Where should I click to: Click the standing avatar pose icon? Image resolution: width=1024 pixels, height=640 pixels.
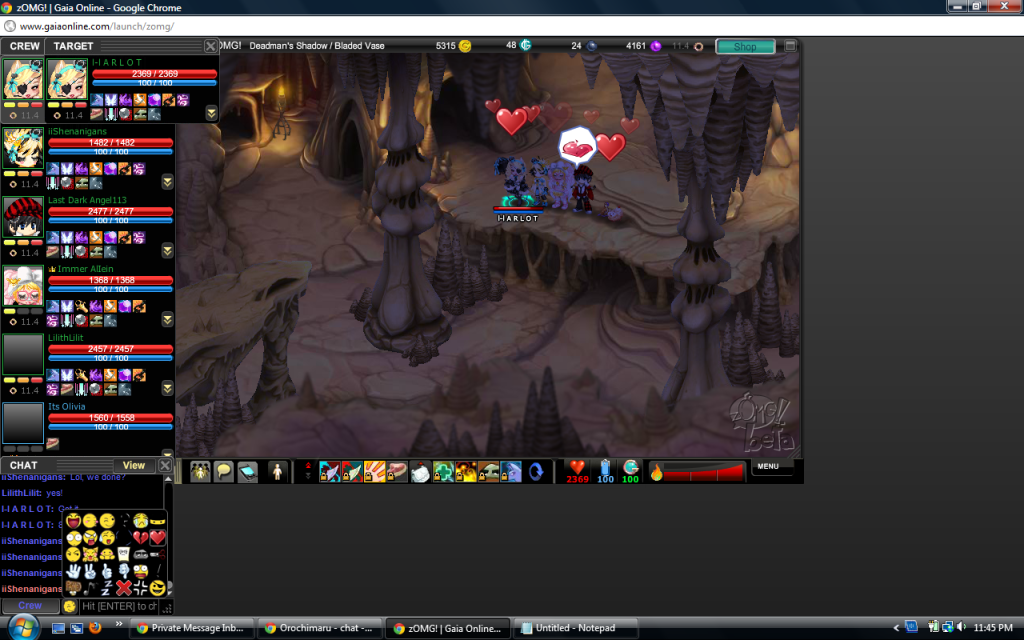(x=277, y=472)
